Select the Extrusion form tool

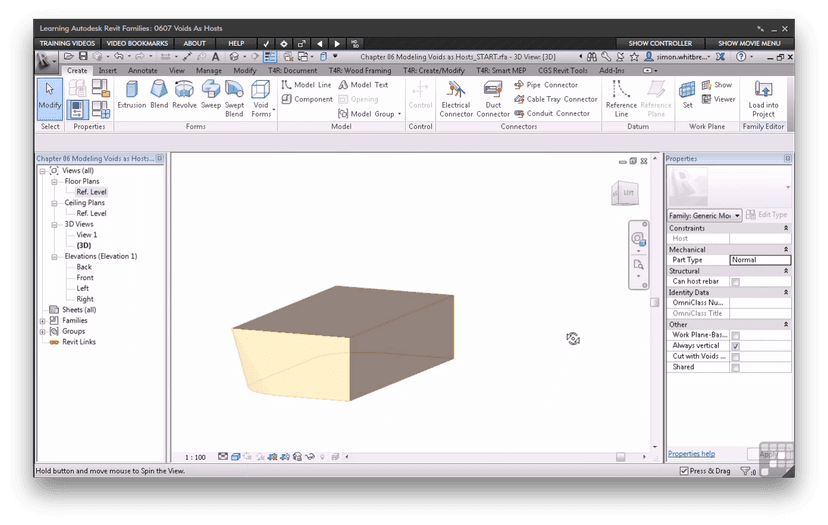[x=131, y=95]
